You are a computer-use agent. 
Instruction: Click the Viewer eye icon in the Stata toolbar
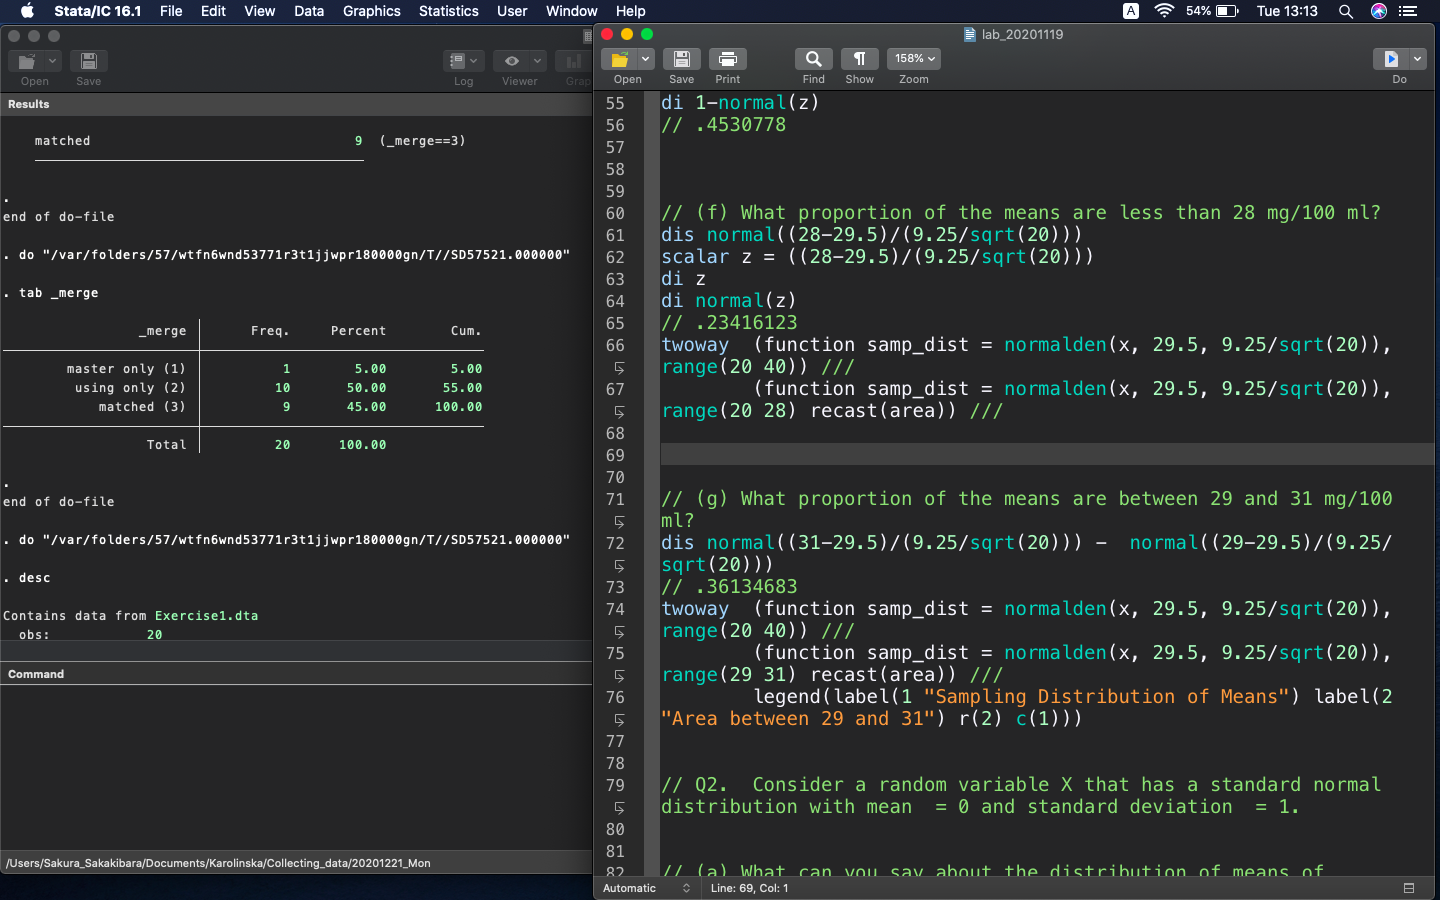(x=512, y=61)
